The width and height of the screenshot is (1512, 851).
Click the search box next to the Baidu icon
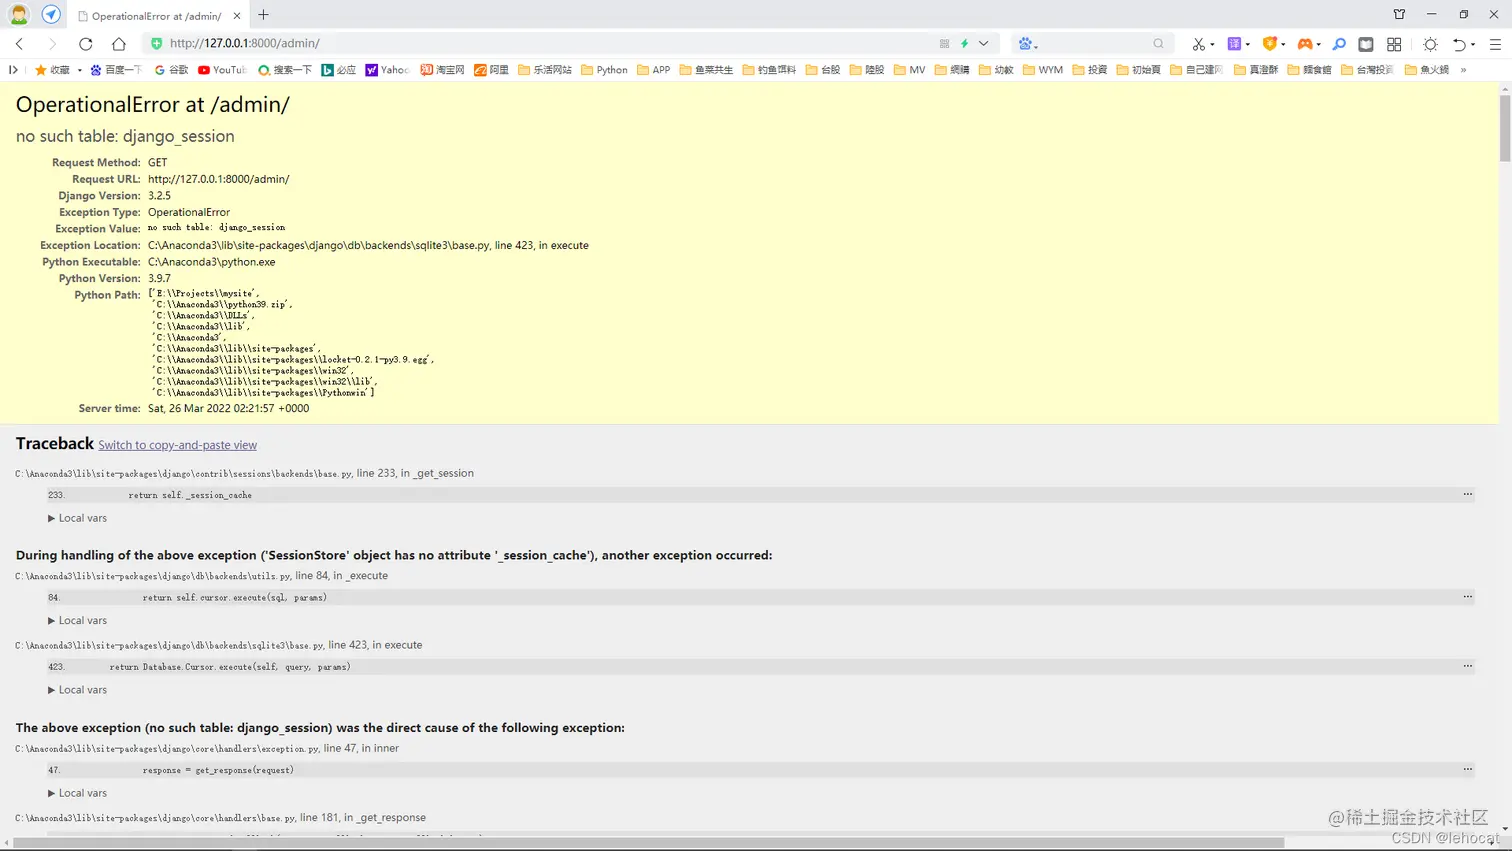tap(1095, 44)
